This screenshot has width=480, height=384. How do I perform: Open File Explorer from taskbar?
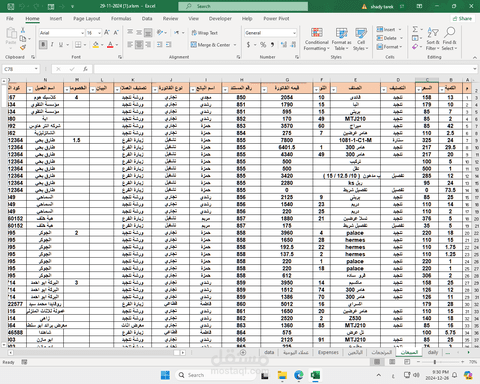point(282,375)
